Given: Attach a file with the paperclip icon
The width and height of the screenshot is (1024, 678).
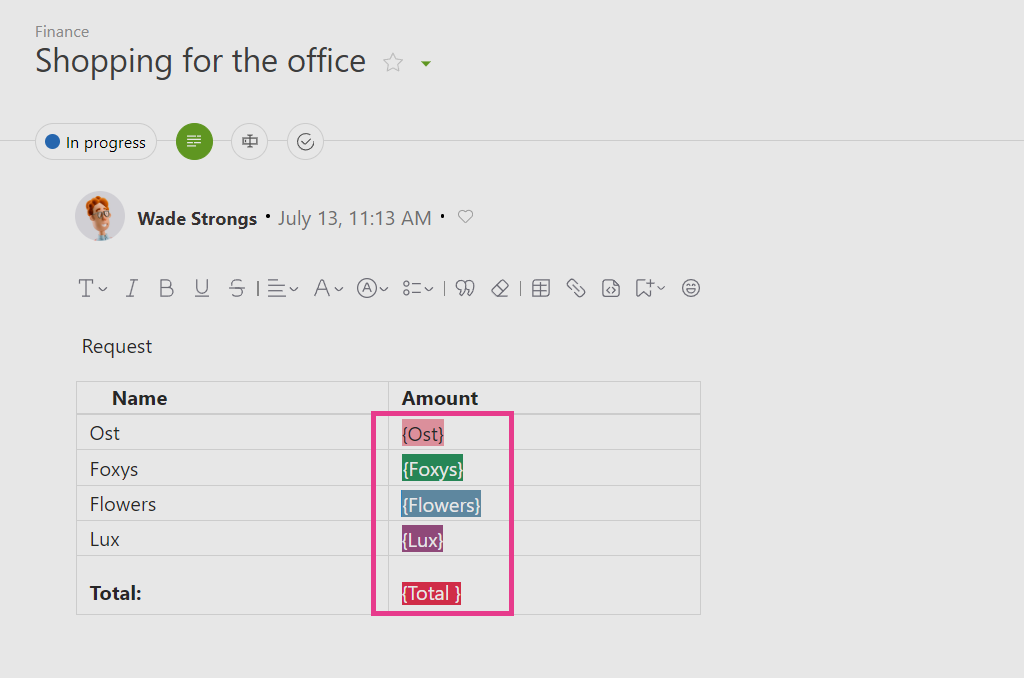Looking at the screenshot, I should pyautogui.click(x=575, y=288).
